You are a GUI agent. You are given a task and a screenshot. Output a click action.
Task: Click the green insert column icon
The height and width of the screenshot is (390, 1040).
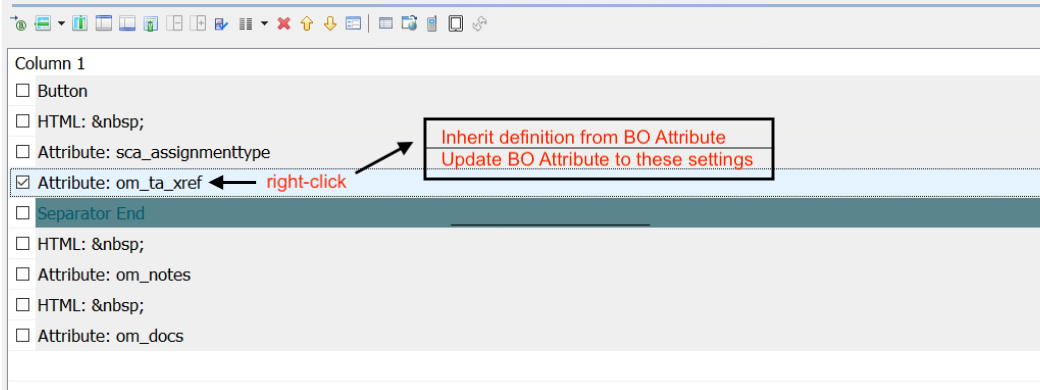coord(80,24)
